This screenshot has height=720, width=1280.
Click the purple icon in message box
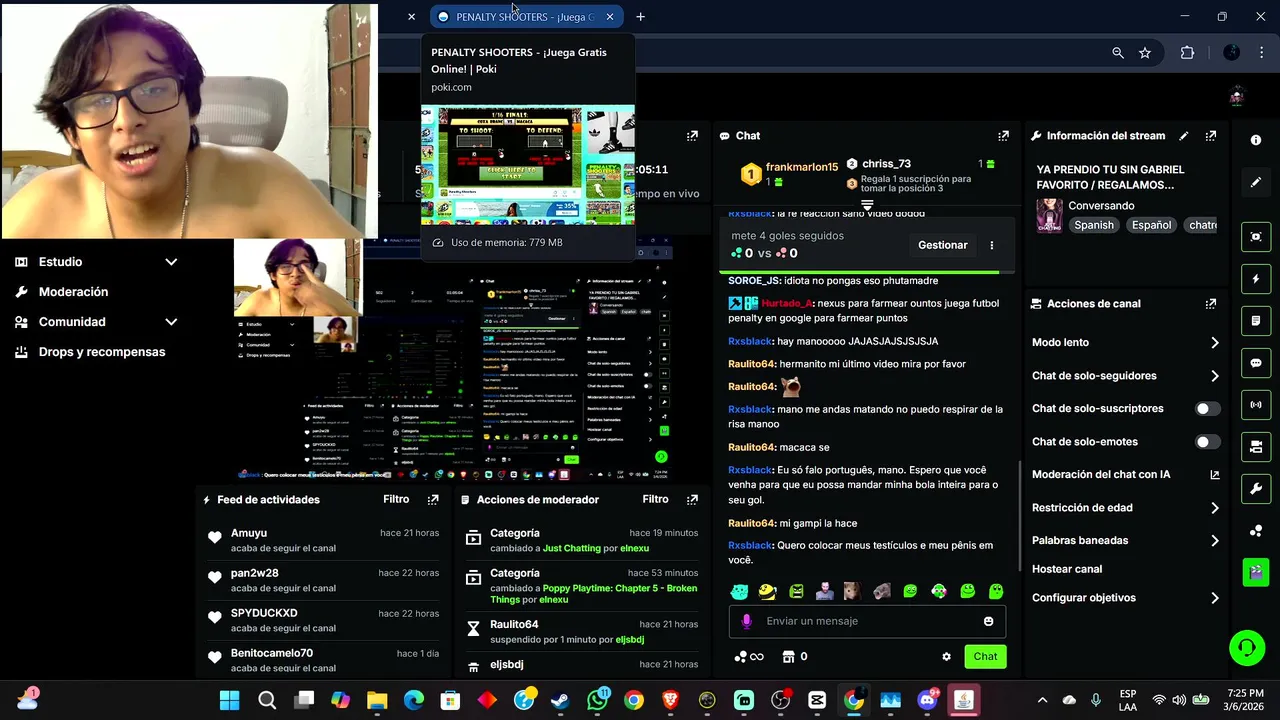746,621
